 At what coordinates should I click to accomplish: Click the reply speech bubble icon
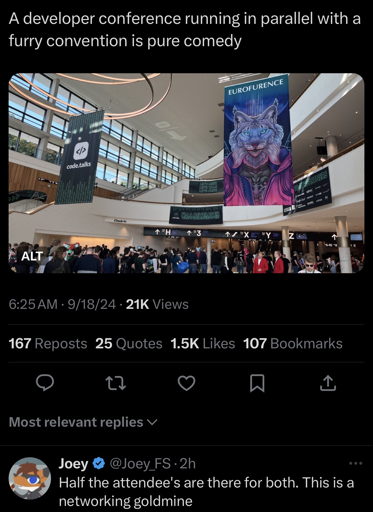45,383
